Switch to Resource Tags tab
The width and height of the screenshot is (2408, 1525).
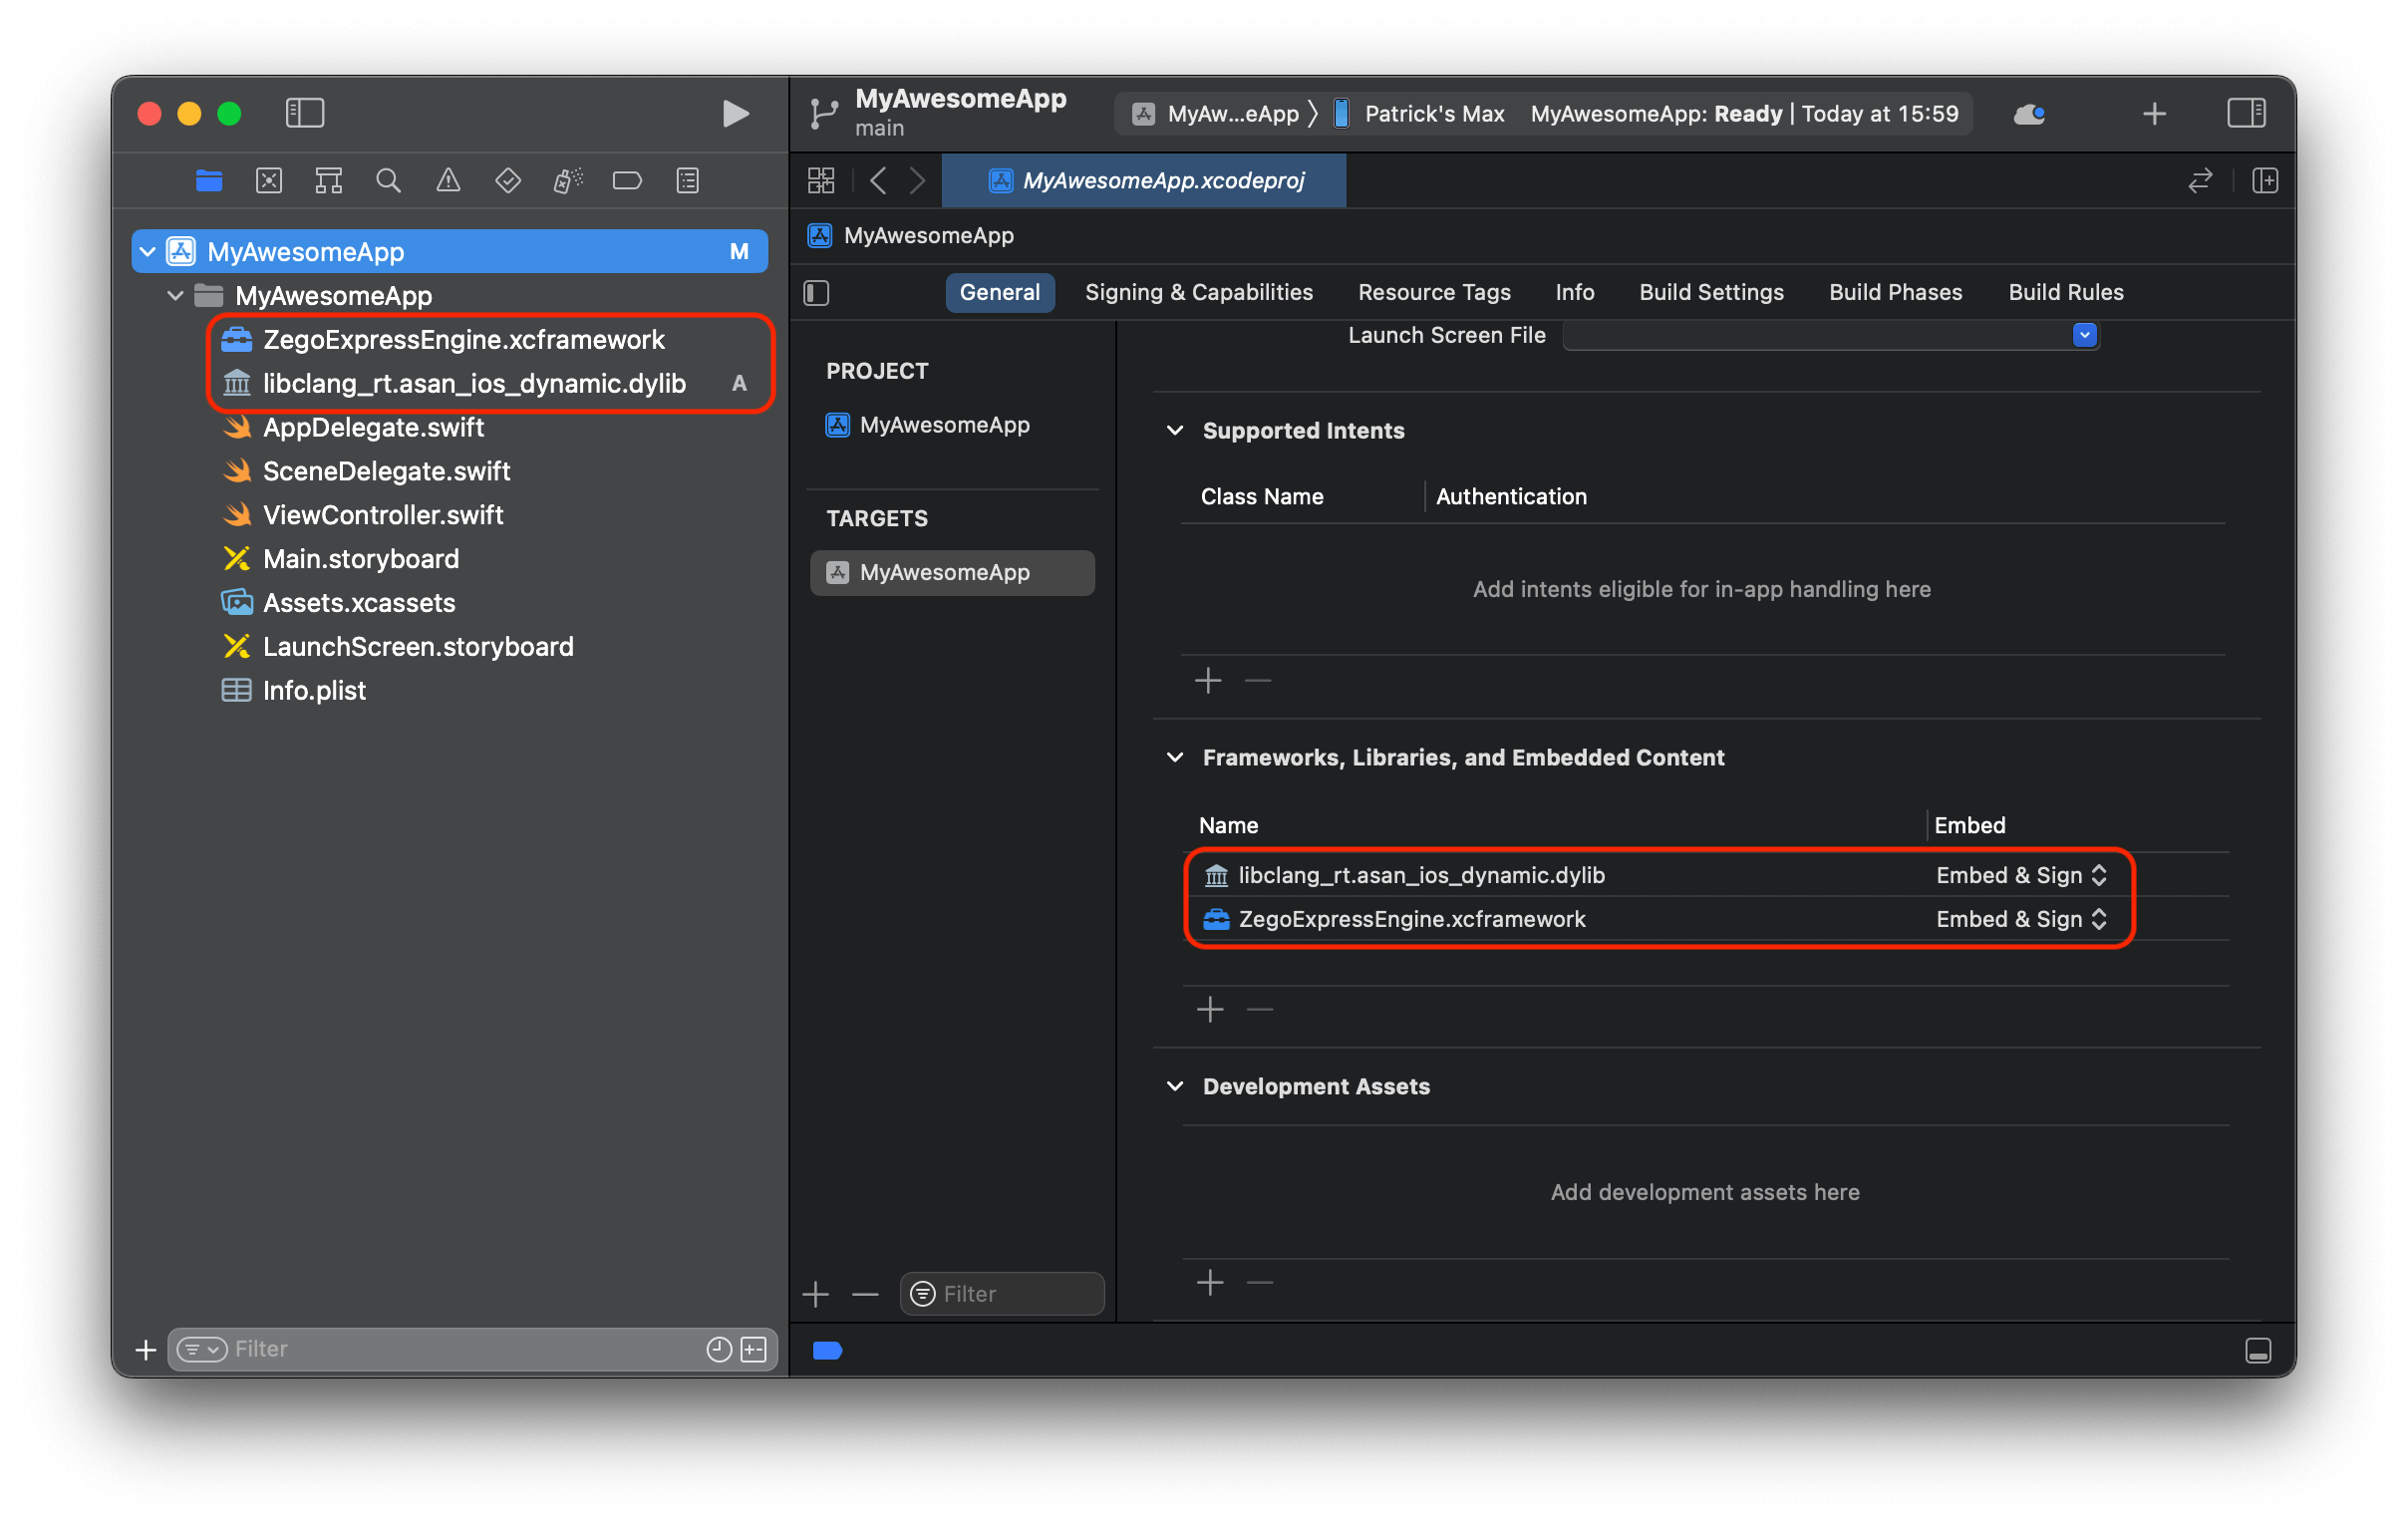1434,293
